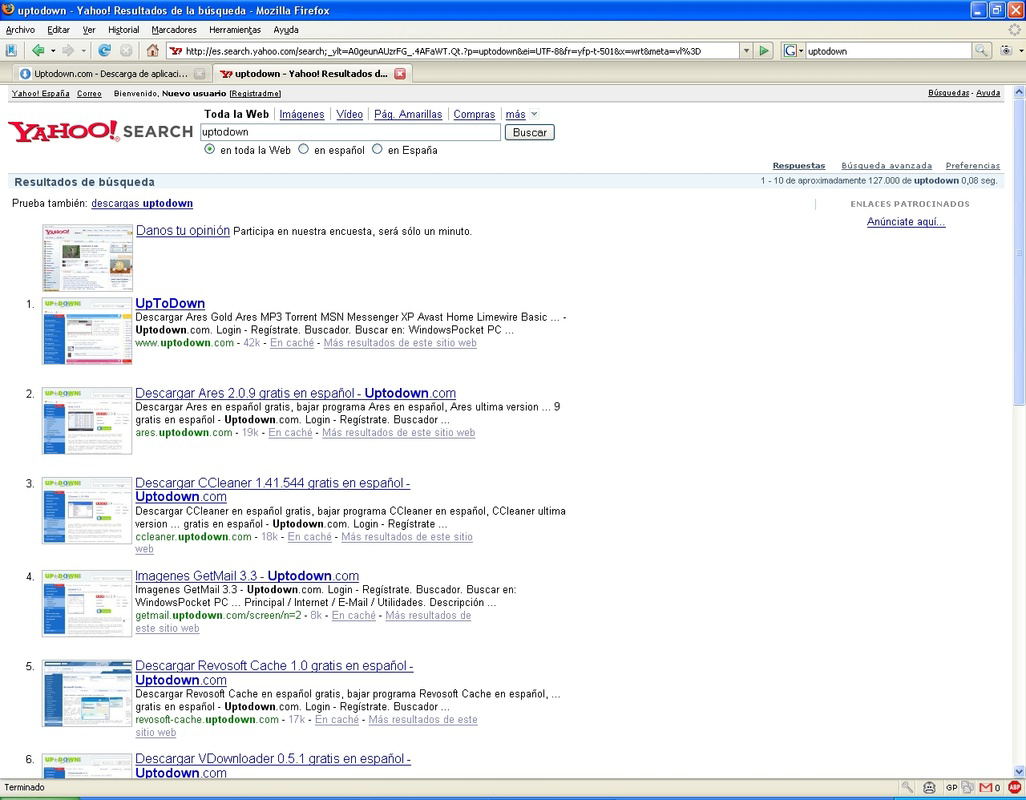Click the UpToDown result thumbnail image
The width and height of the screenshot is (1026, 800).
coord(87,330)
